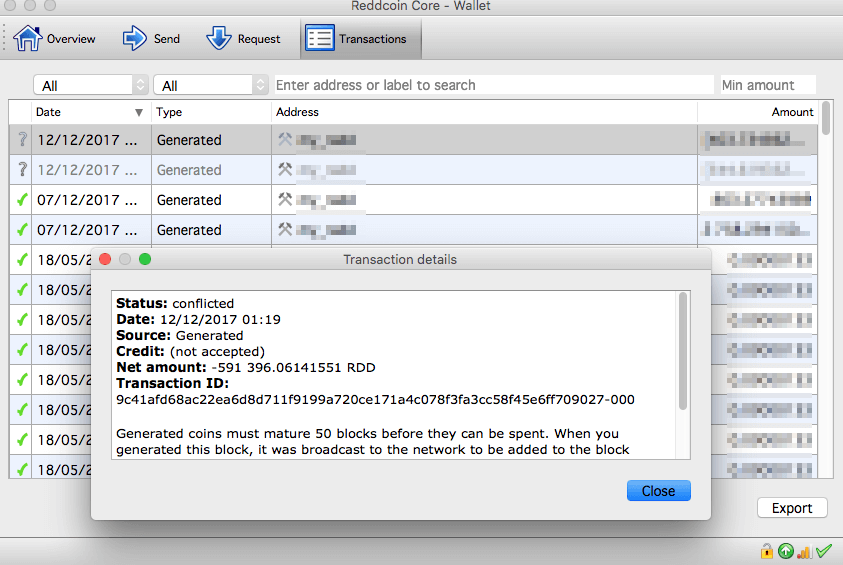Sort by the Type column header

click(211, 112)
